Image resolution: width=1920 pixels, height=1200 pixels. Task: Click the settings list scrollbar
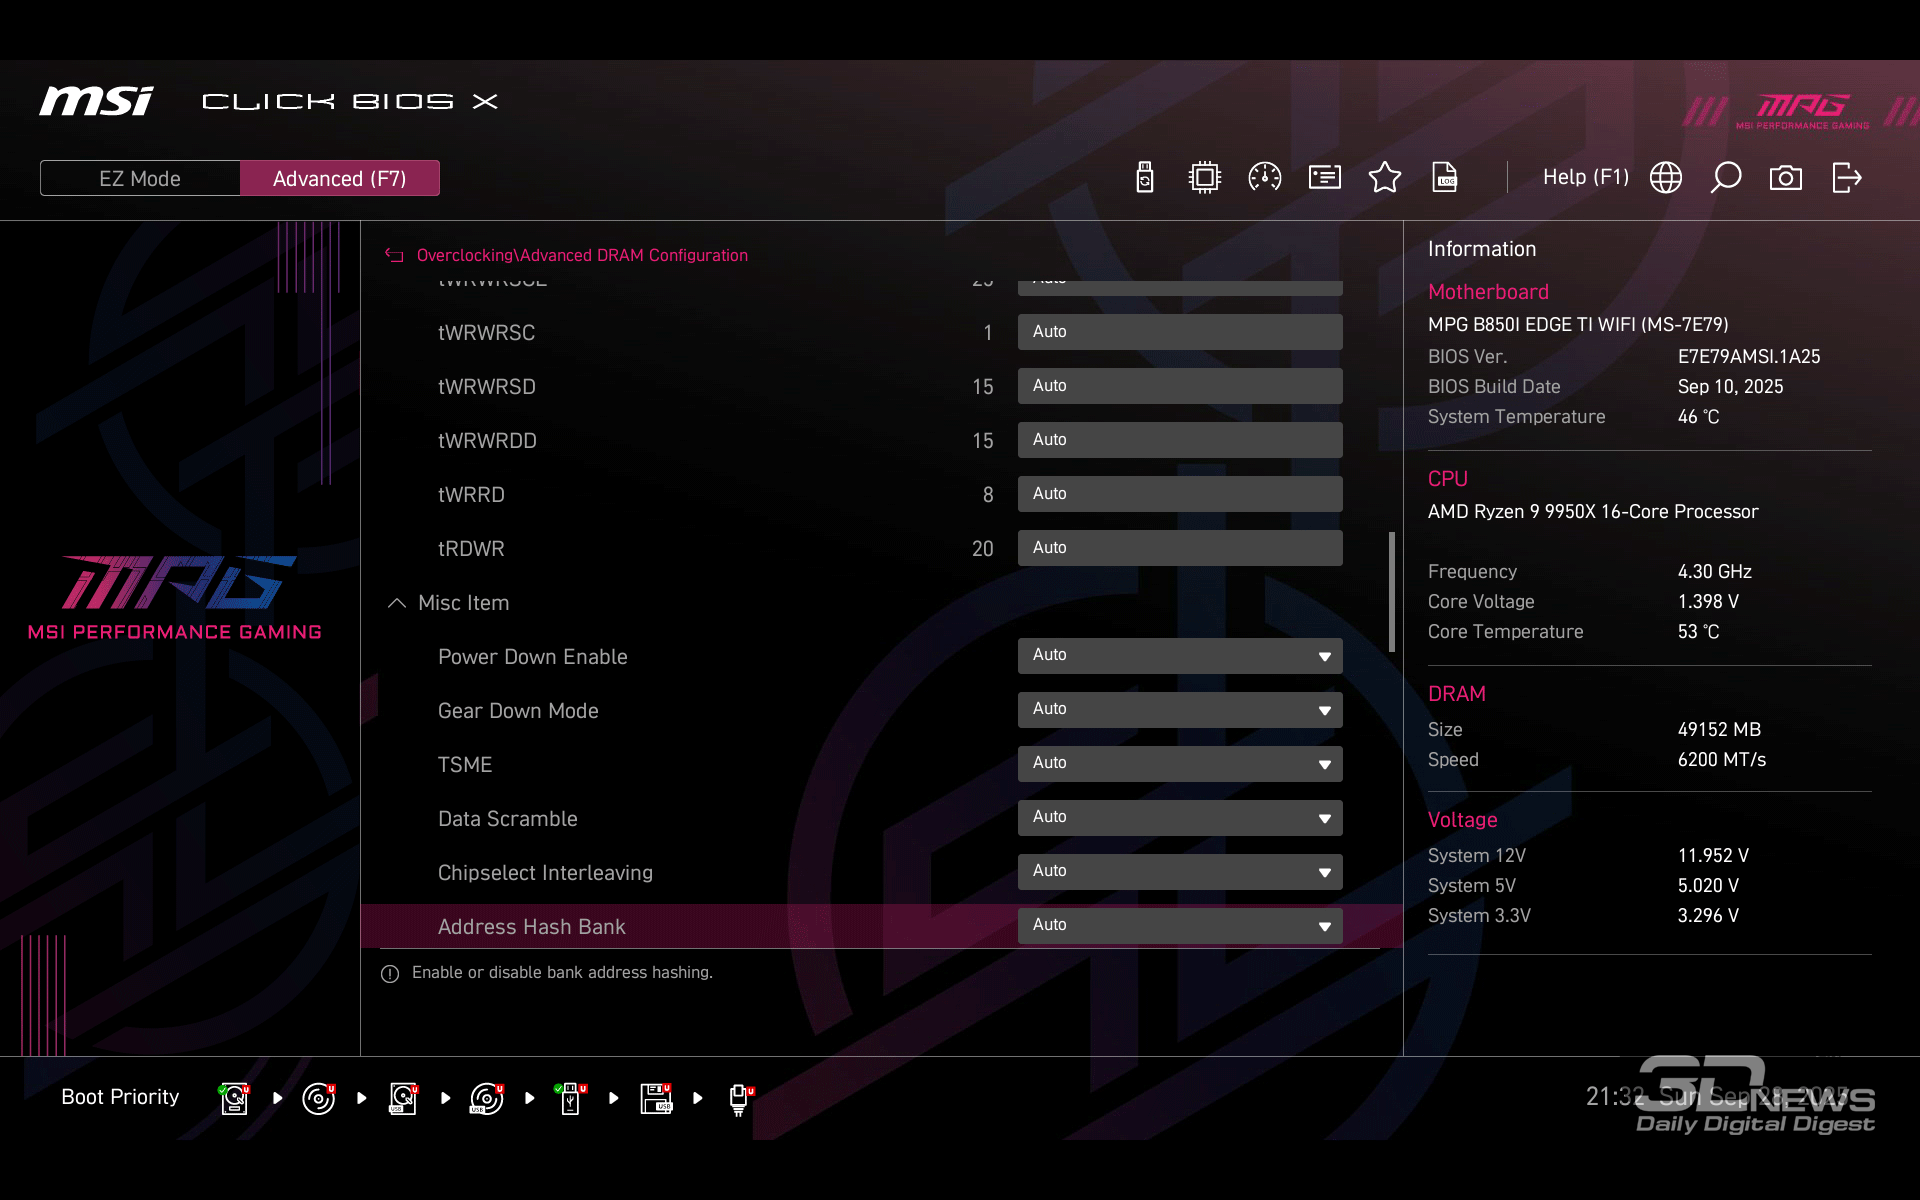point(1391,592)
